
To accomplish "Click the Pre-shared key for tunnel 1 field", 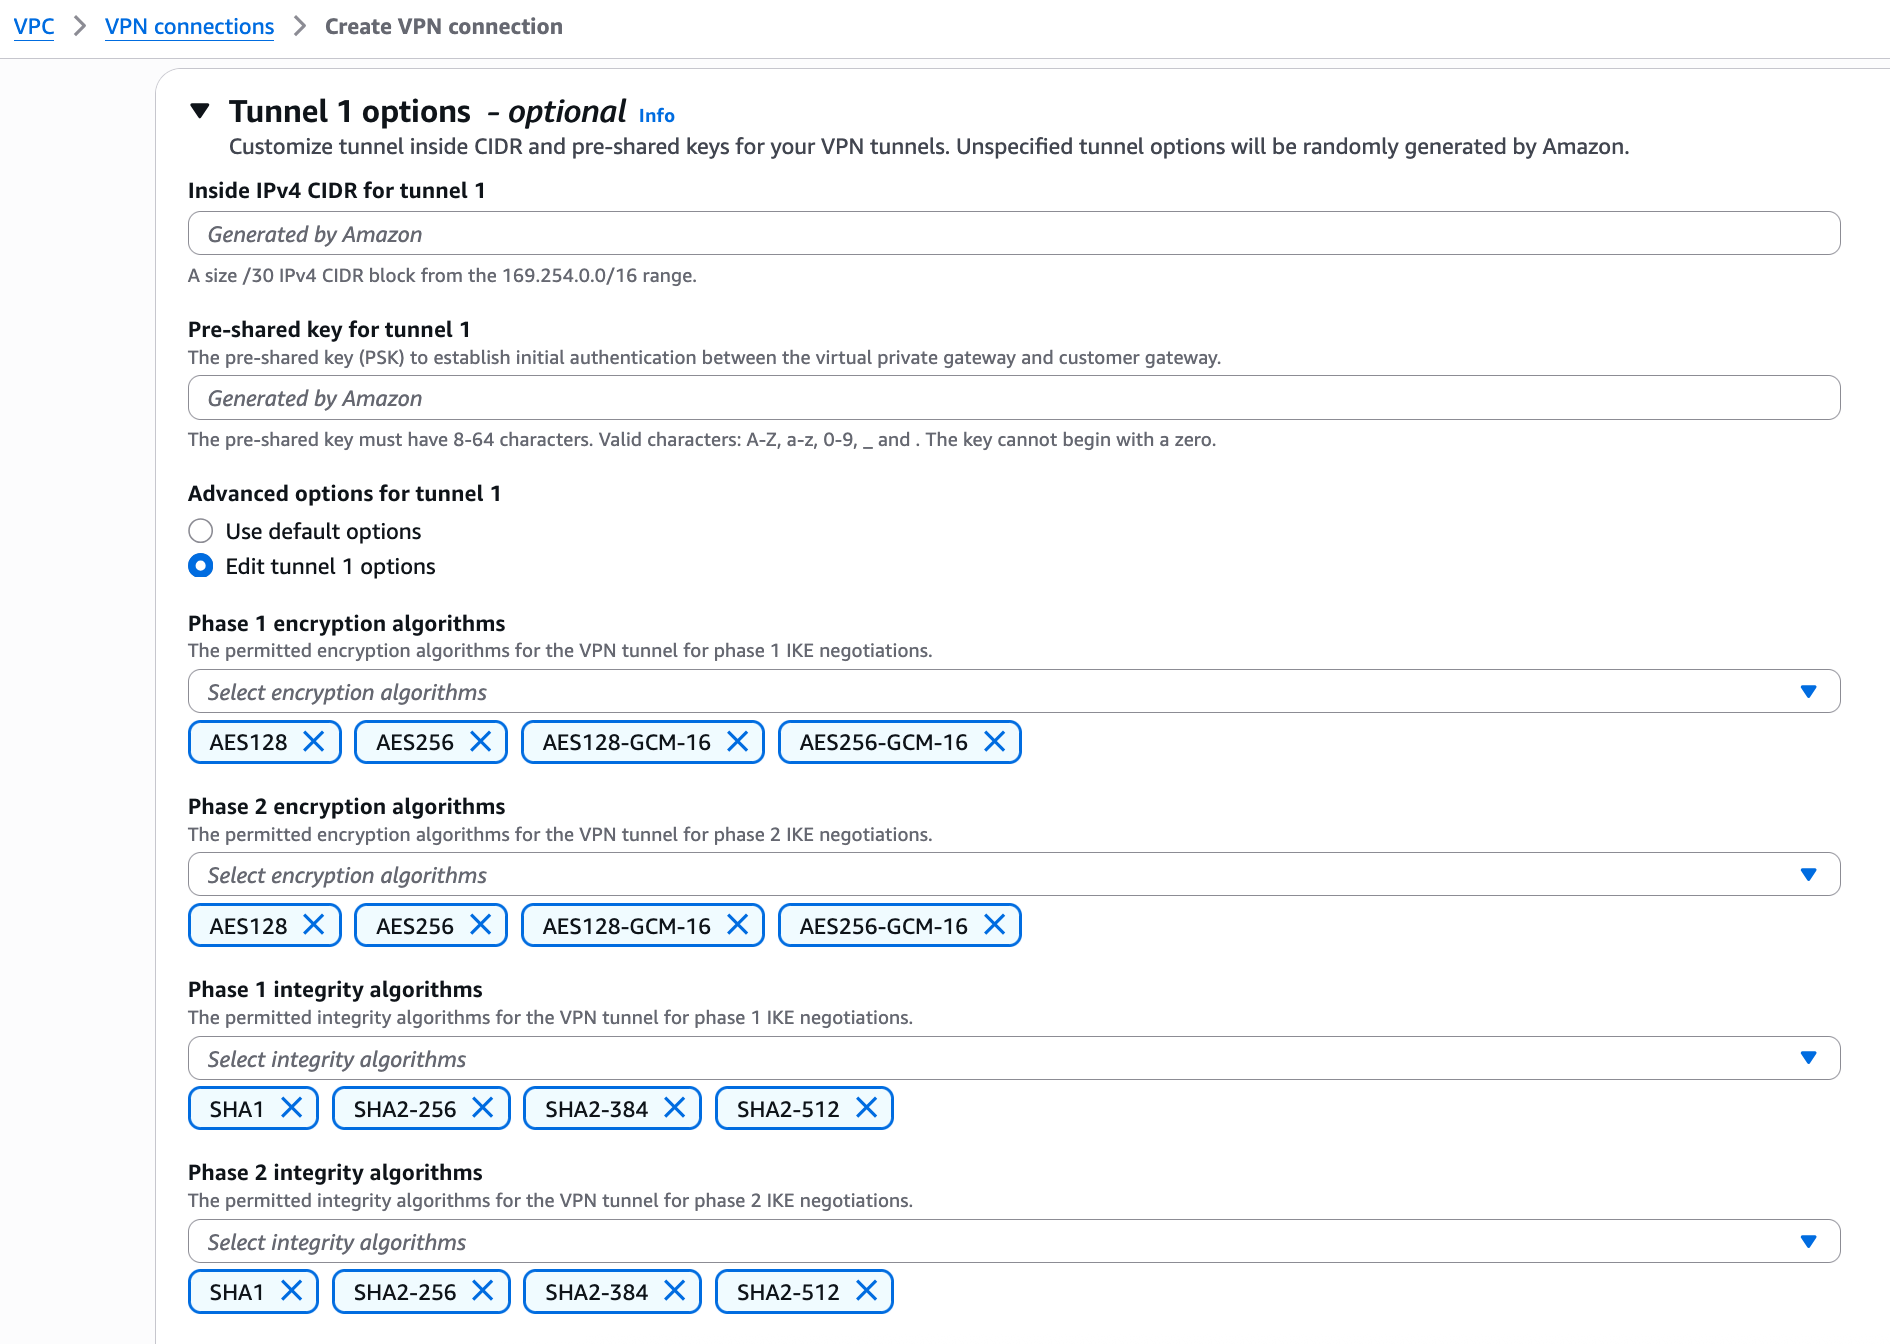I will click(1013, 398).
